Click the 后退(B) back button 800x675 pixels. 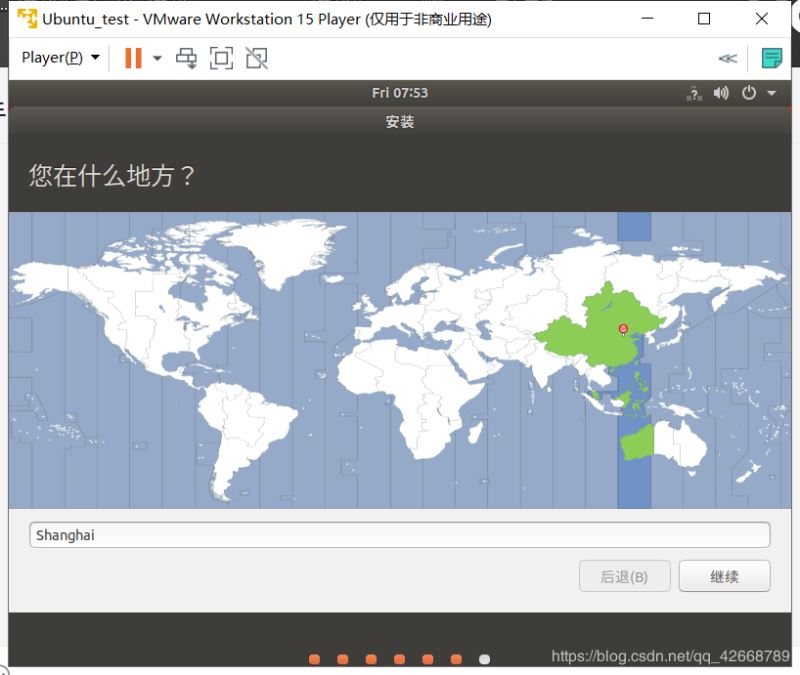click(x=624, y=576)
